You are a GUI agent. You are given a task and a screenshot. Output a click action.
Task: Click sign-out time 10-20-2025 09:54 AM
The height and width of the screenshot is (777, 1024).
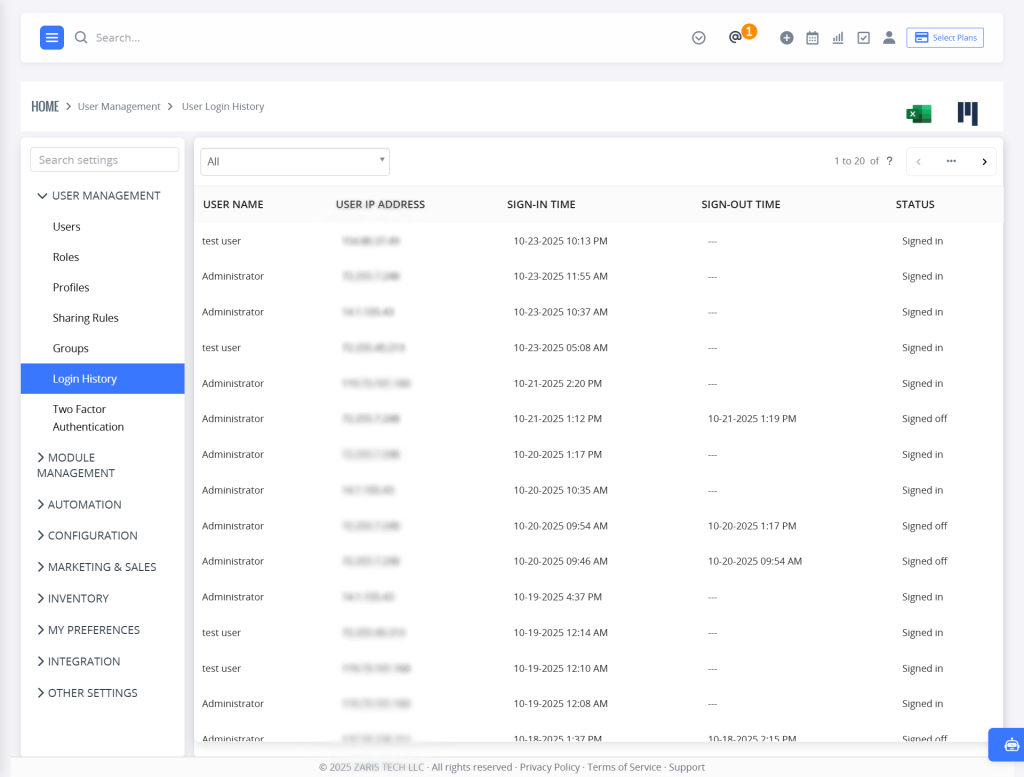(754, 561)
